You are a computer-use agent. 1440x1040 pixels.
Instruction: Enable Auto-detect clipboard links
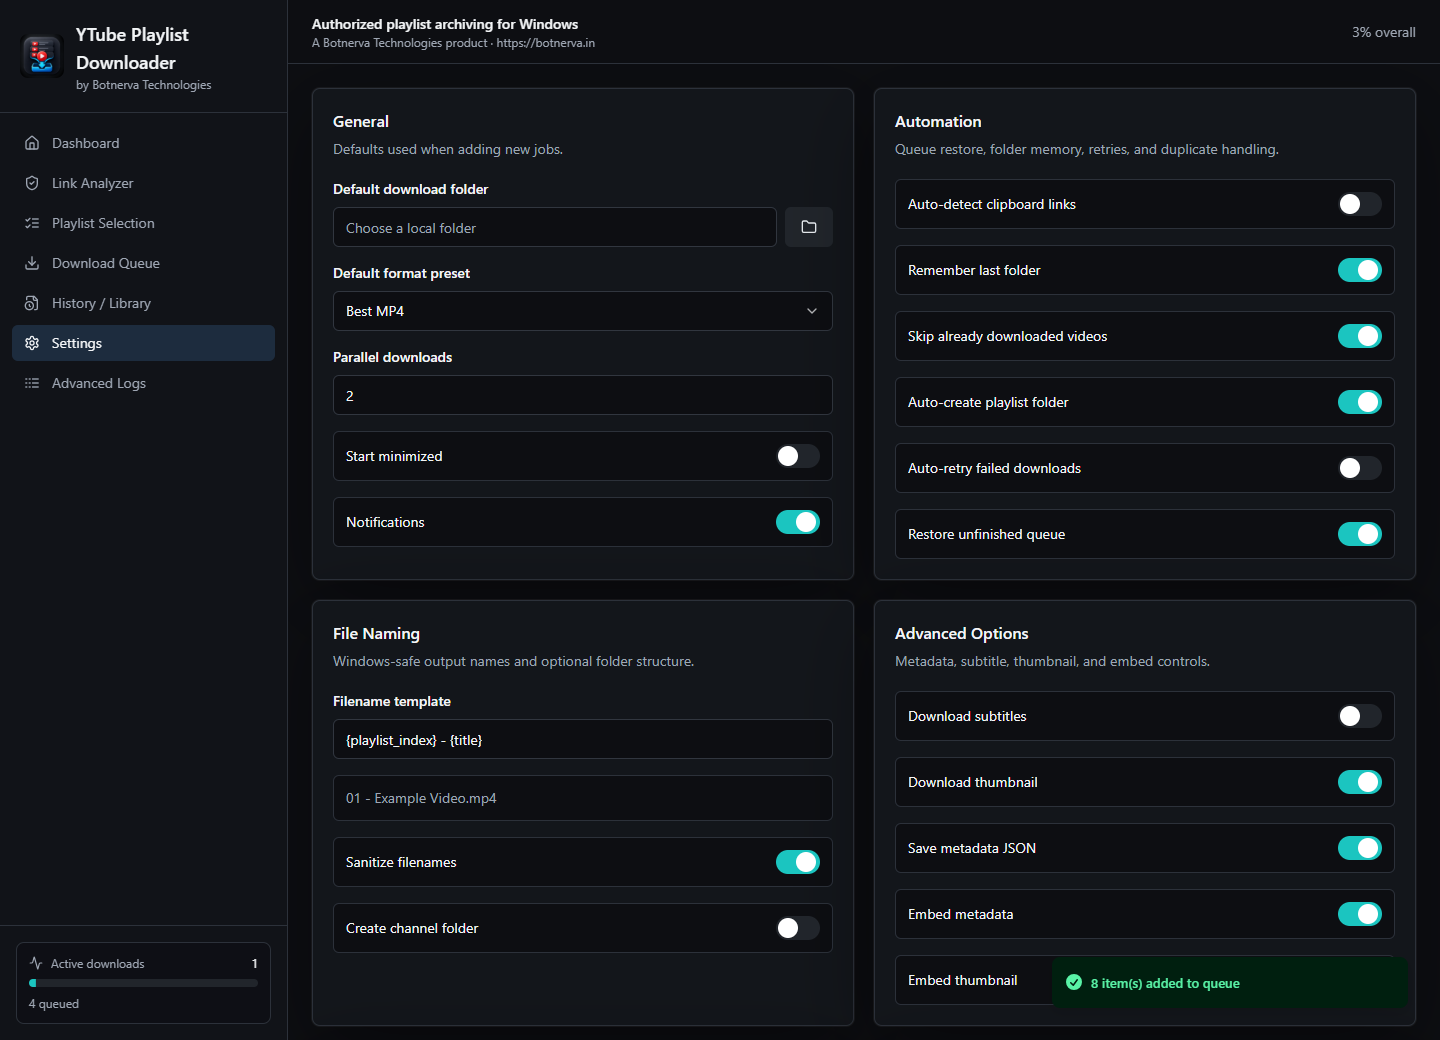(1360, 204)
